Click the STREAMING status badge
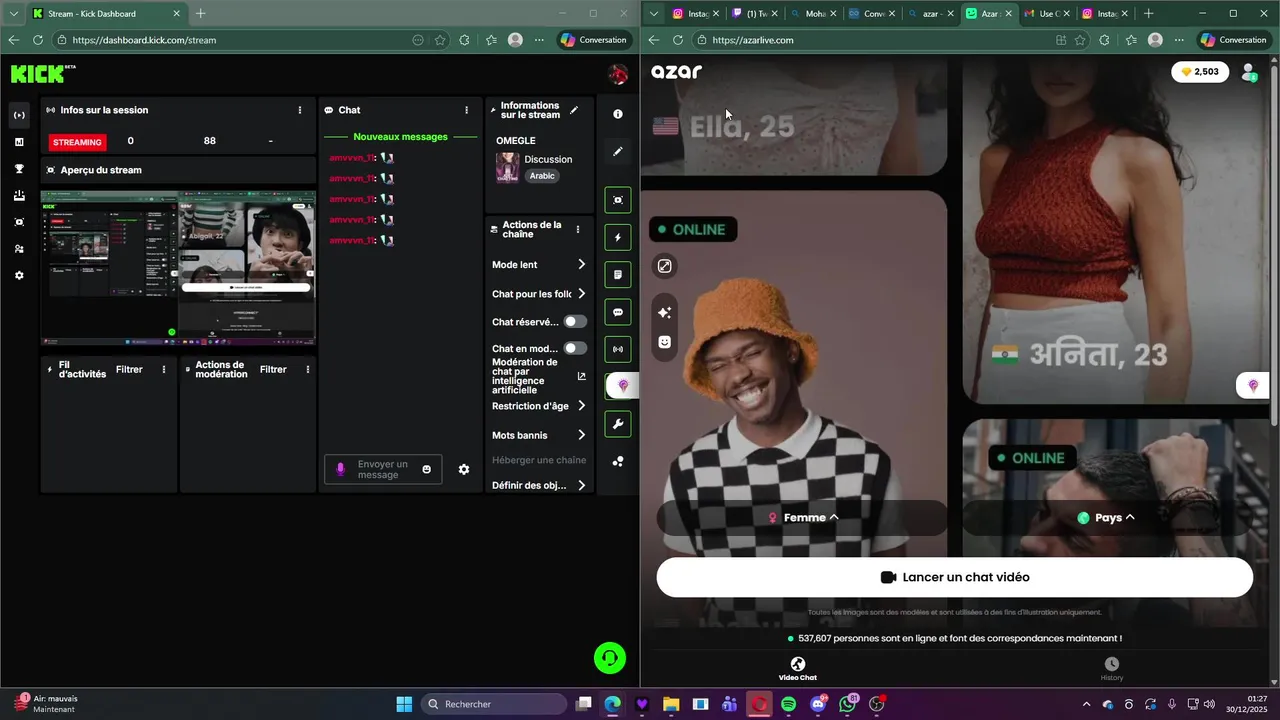Image resolution: width=1280 pixels, height=720 pixels. (77, 142)
